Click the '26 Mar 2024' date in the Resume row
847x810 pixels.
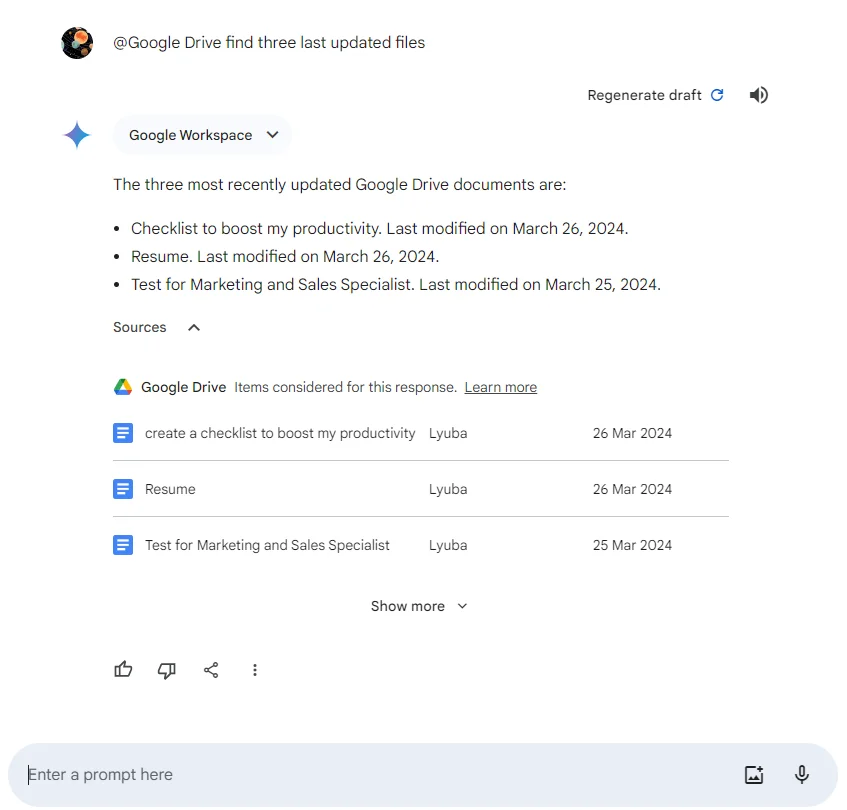[x=632, y=489]
